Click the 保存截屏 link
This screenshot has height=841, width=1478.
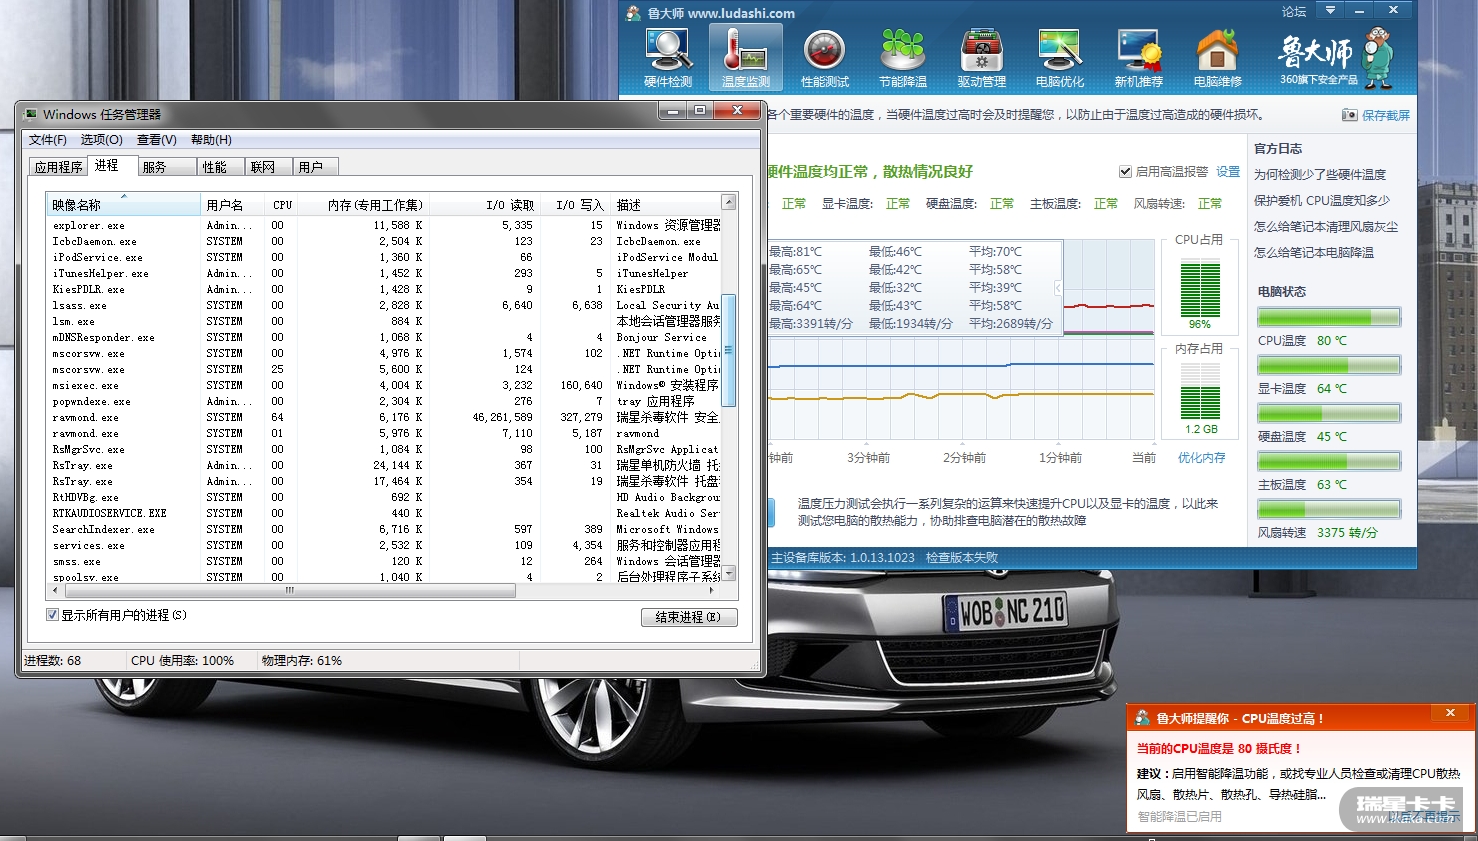coord(1386,115)
